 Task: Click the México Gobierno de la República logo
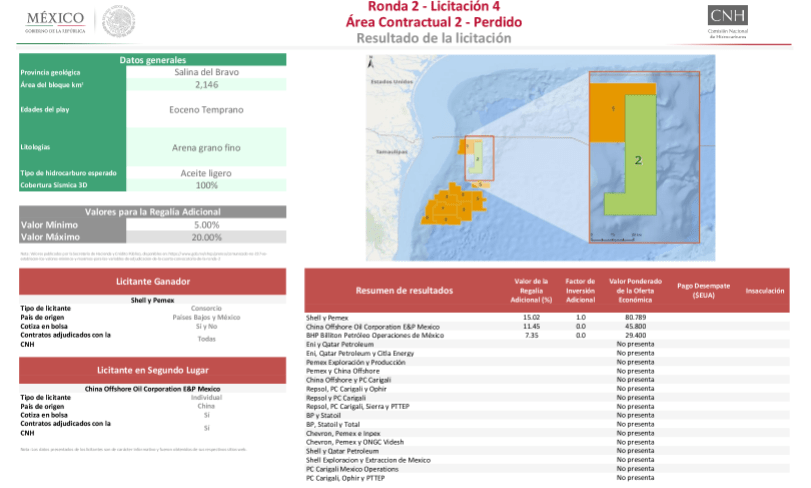pyautogui.click(x=55, y=22)
